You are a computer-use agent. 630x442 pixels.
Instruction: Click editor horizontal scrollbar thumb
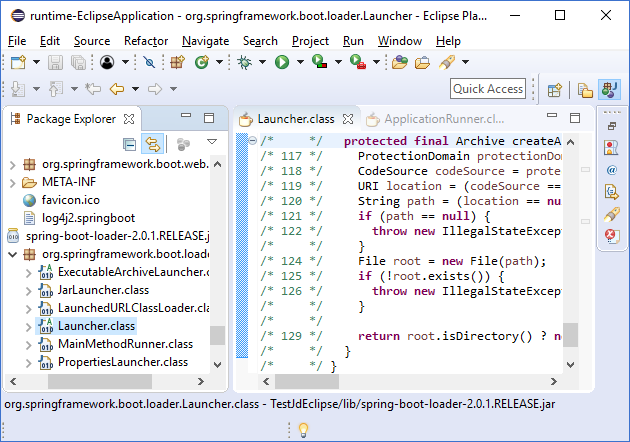pyautogui.click(x=307, y=381)
